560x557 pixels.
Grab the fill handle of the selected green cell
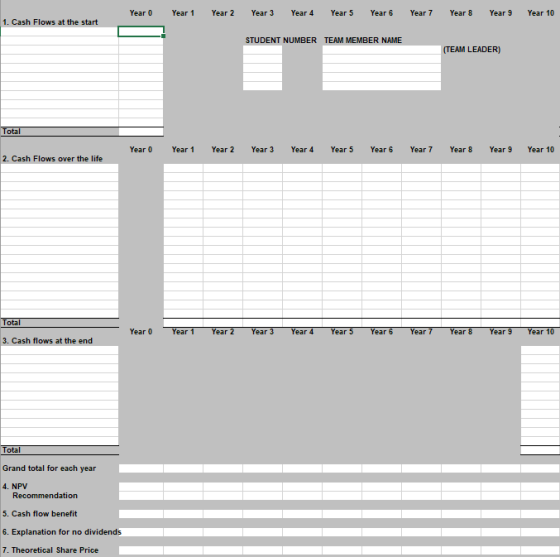pos(164,36)
